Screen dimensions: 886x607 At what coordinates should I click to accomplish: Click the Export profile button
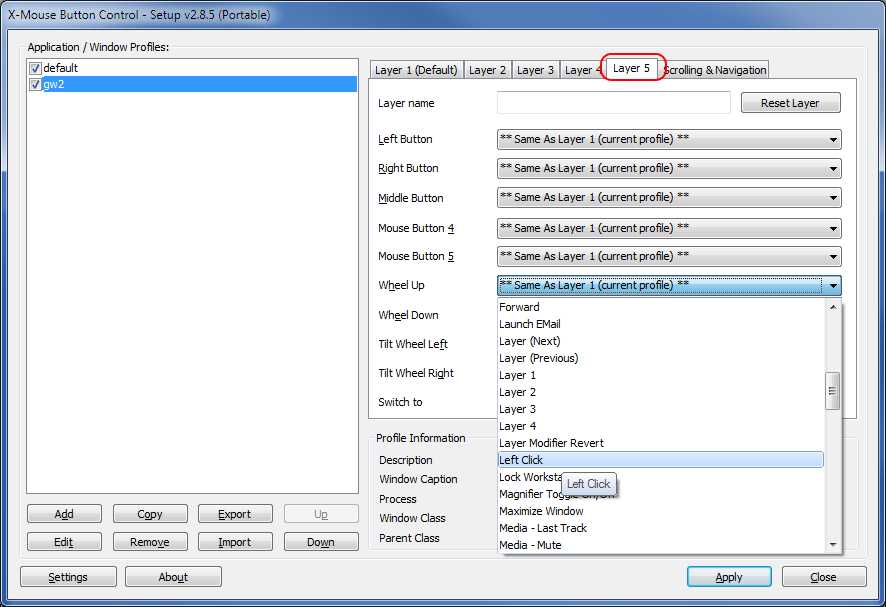pyautogui.click(x=234, y=514)
